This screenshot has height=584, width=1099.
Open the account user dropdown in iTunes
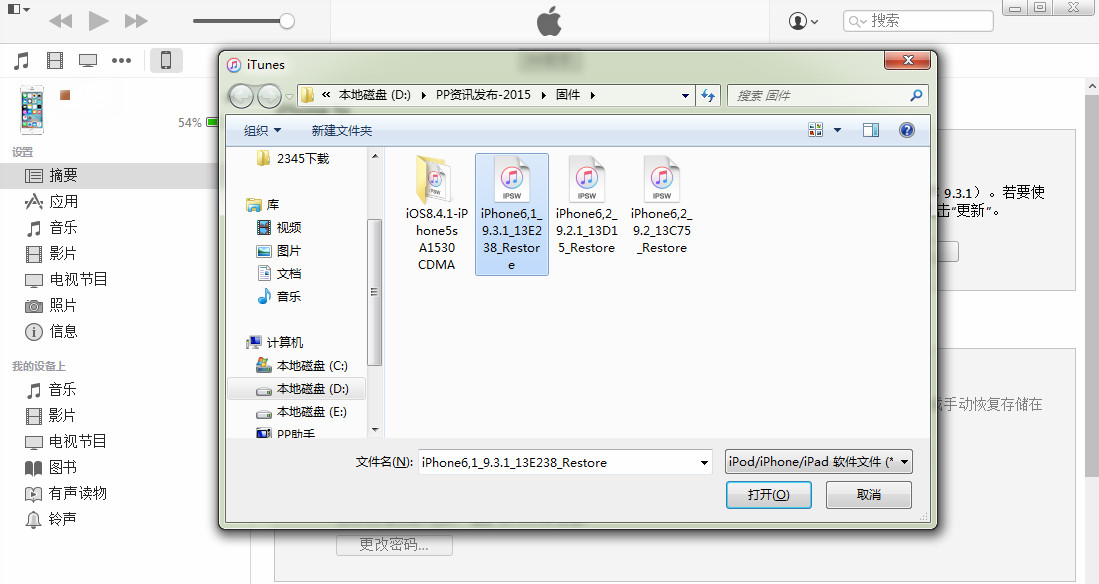pos(803,21)
